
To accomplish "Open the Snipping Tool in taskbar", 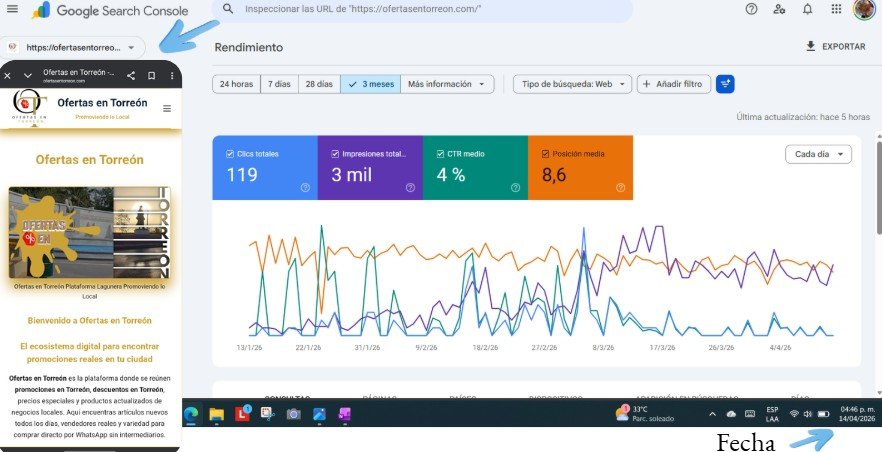I will tap(268, 414).
